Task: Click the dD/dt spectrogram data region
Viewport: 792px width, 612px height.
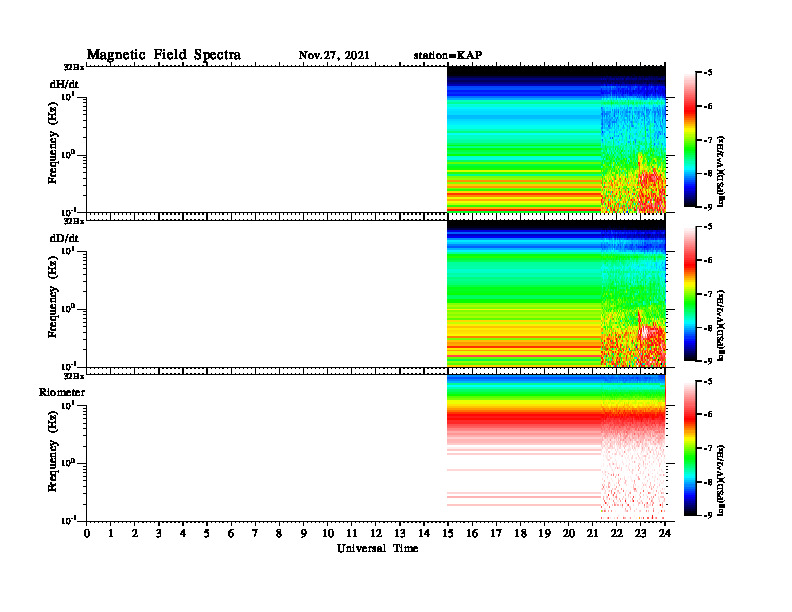Action: pos(556,293)
